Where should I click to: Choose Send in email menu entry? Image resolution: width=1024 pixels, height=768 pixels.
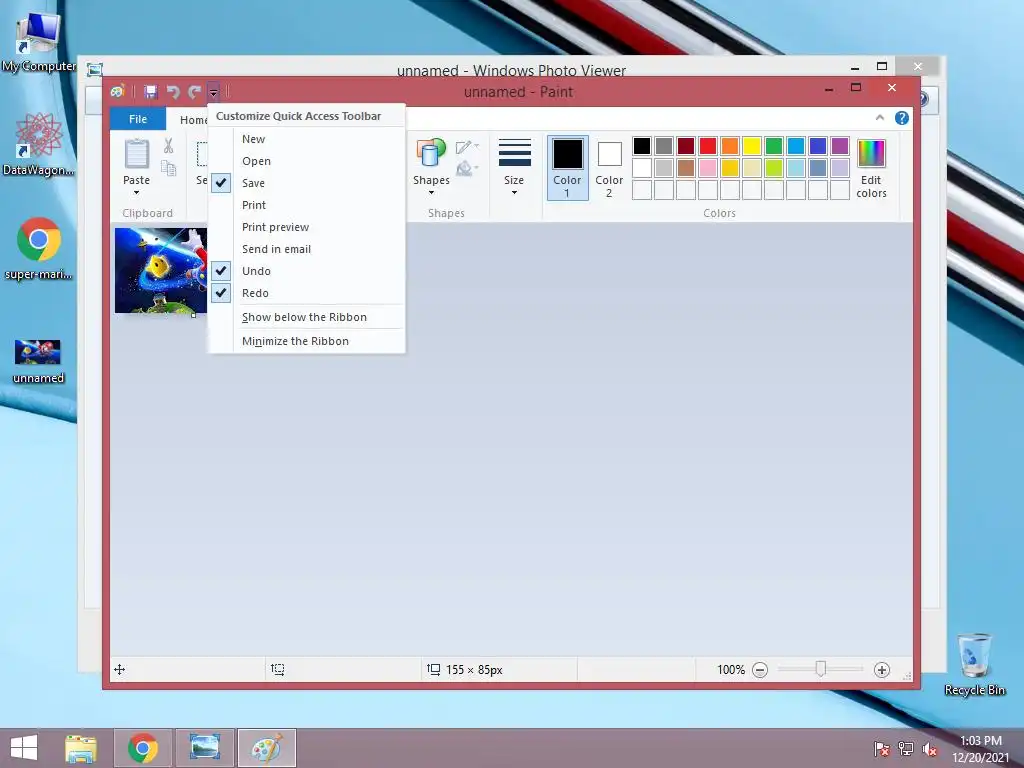pyautogui.click(x=306, y=249)
